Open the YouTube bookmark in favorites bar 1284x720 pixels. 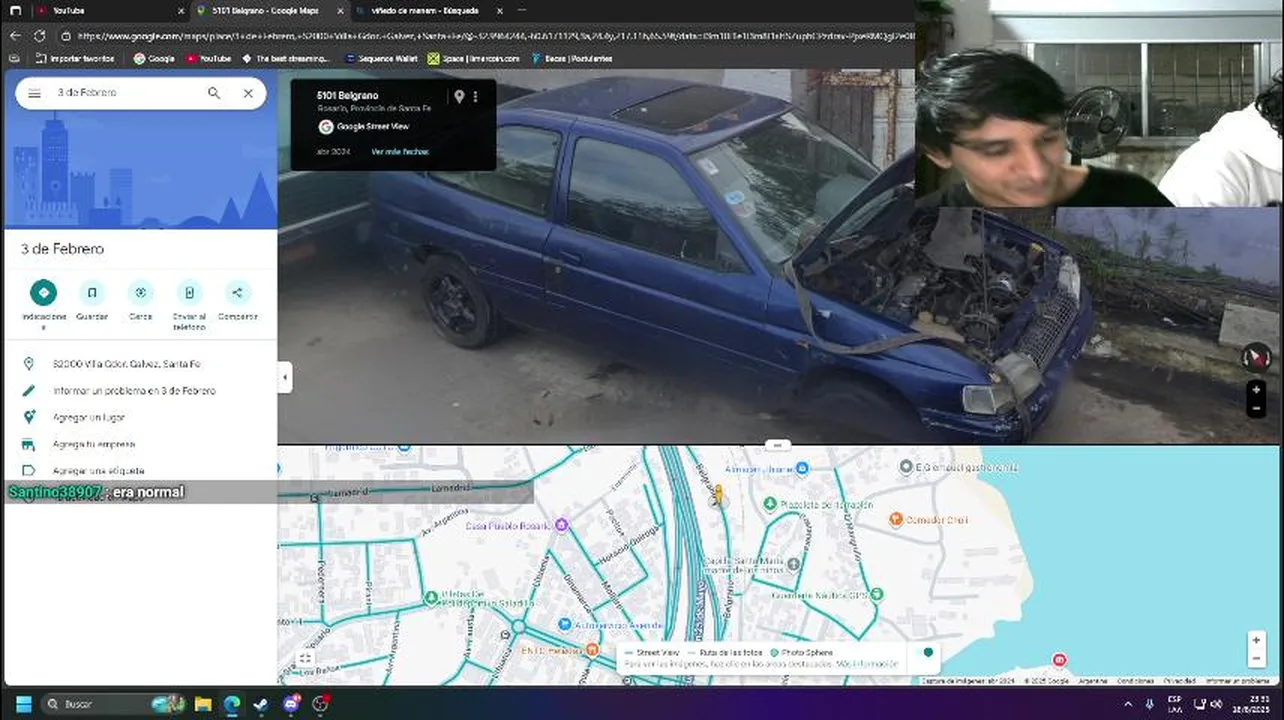[208, 59]
